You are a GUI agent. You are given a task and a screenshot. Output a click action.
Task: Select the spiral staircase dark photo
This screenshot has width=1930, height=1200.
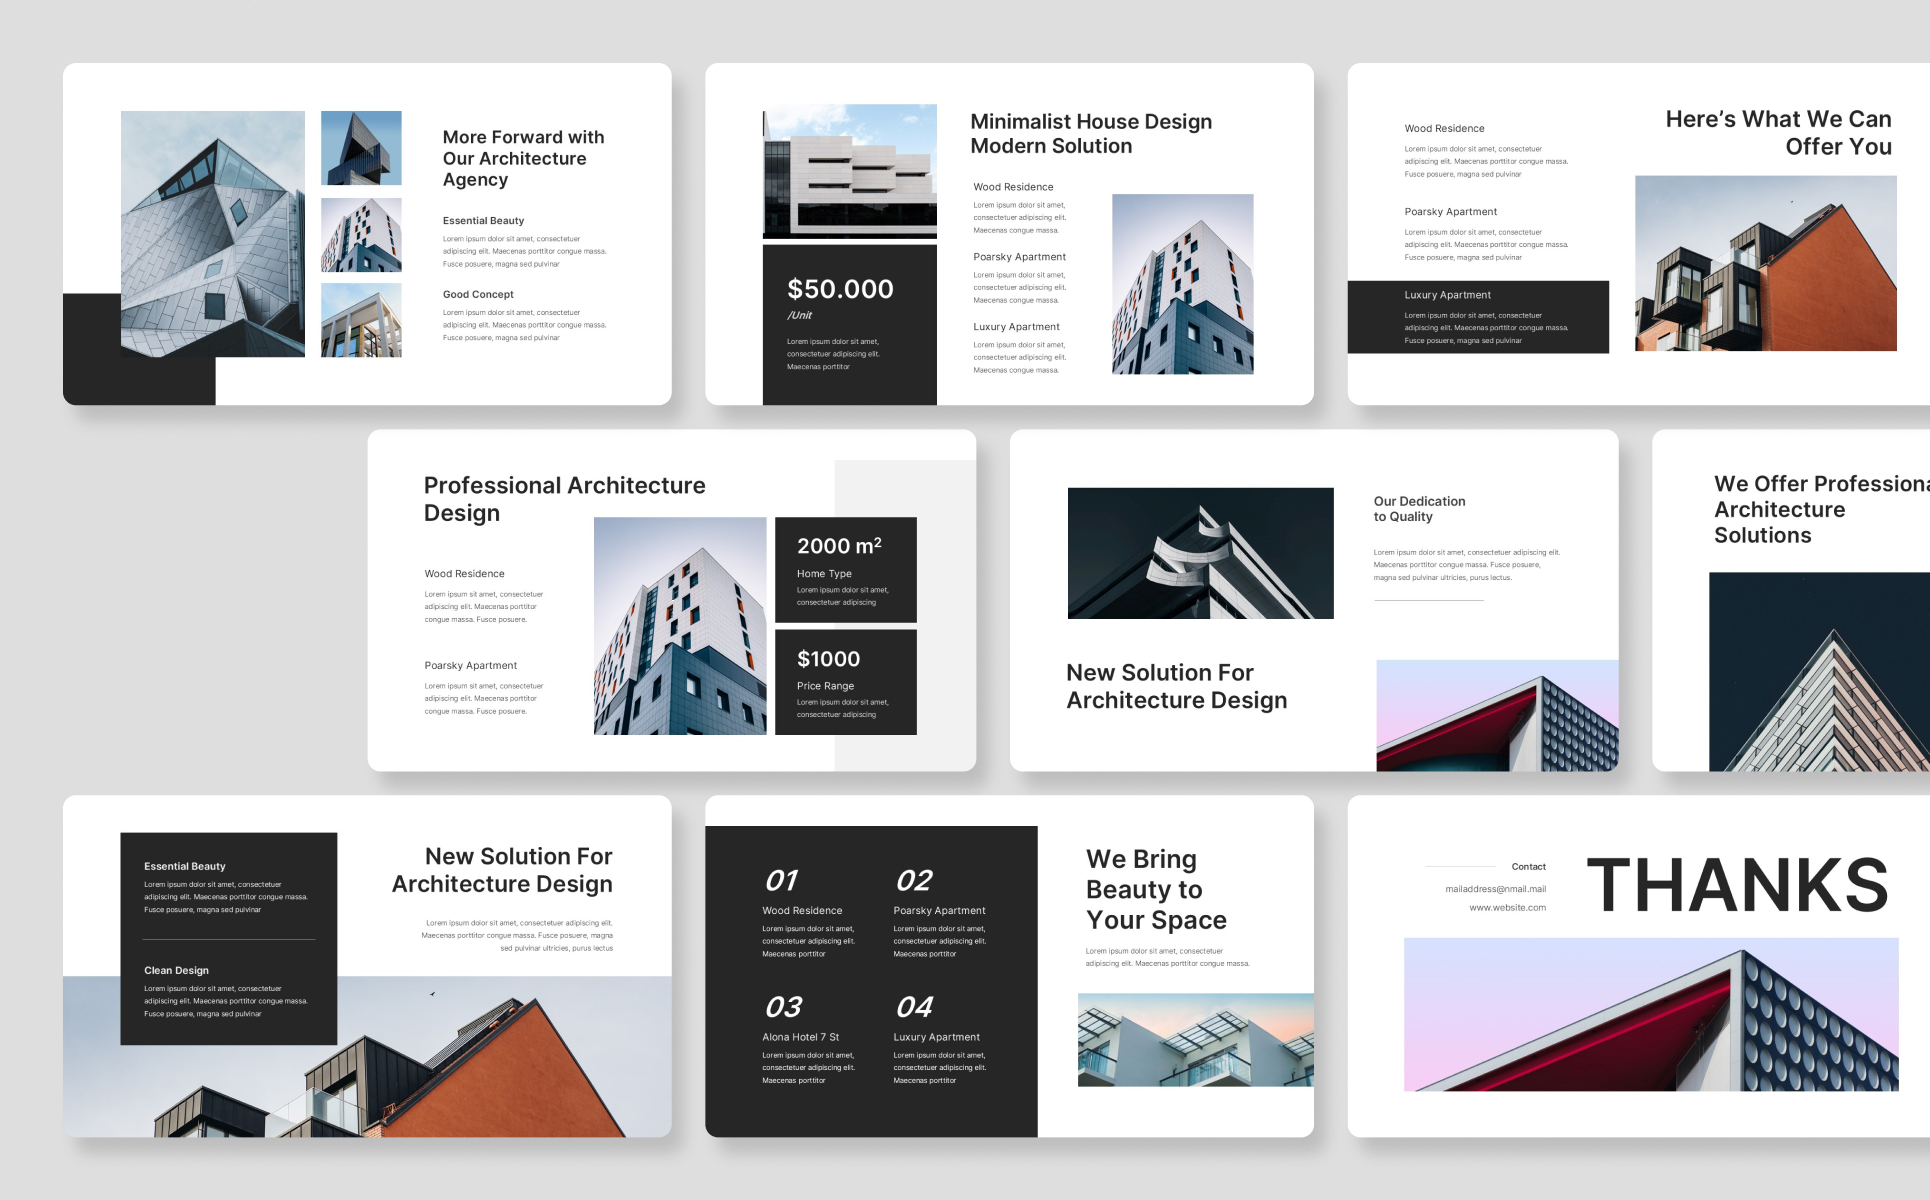click(x=1200, y=553)
